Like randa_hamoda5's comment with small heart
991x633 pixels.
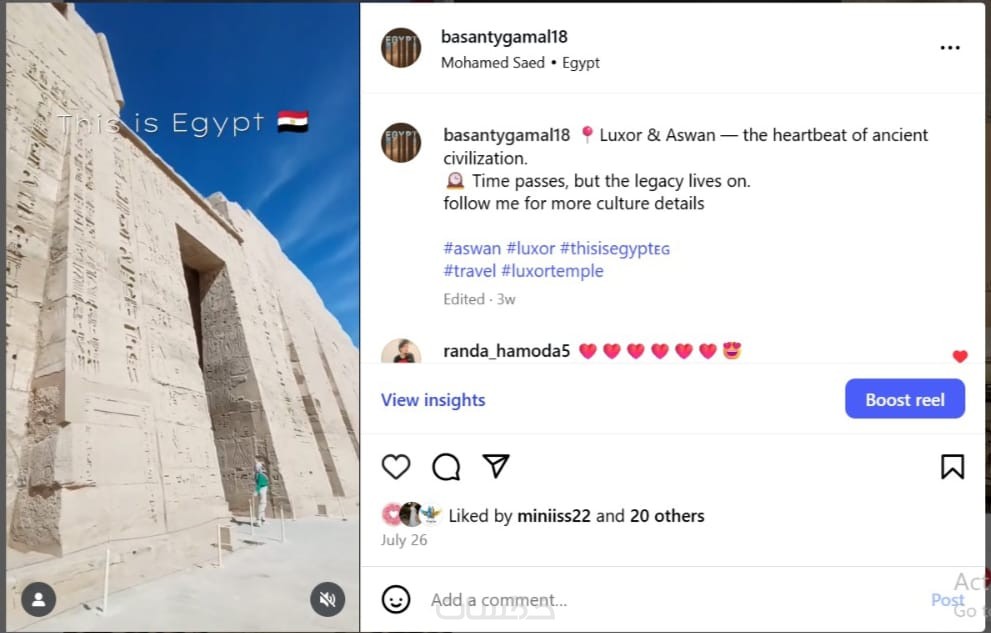pos(960,356)
